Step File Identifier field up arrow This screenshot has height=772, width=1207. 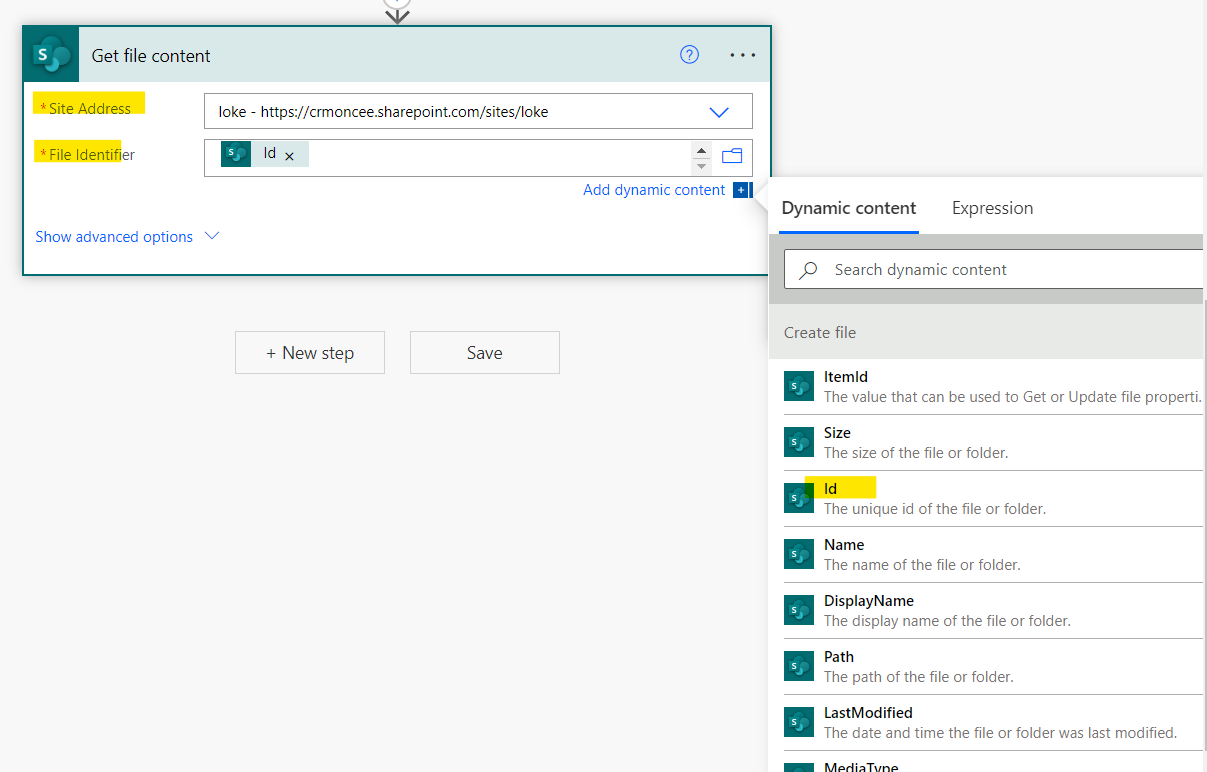(x=702, y=151)
